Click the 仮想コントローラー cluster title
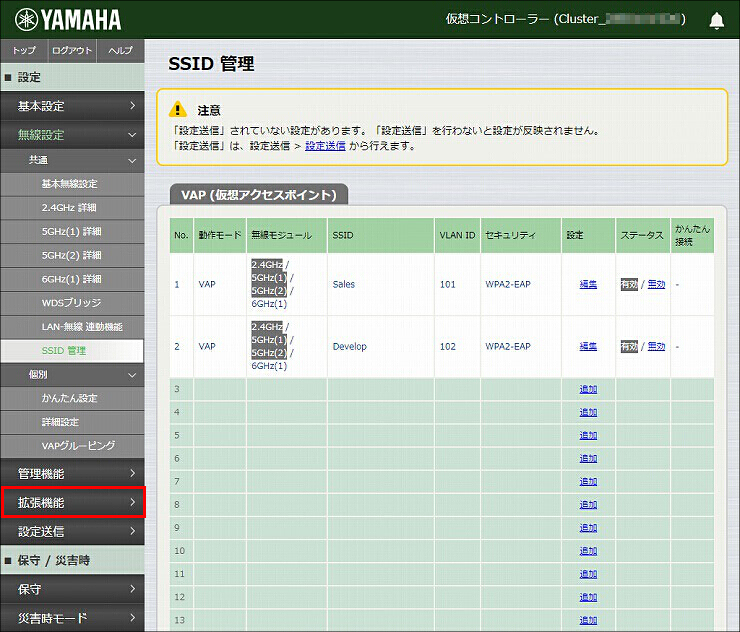 pyautogui.click(x=565, y=19)
